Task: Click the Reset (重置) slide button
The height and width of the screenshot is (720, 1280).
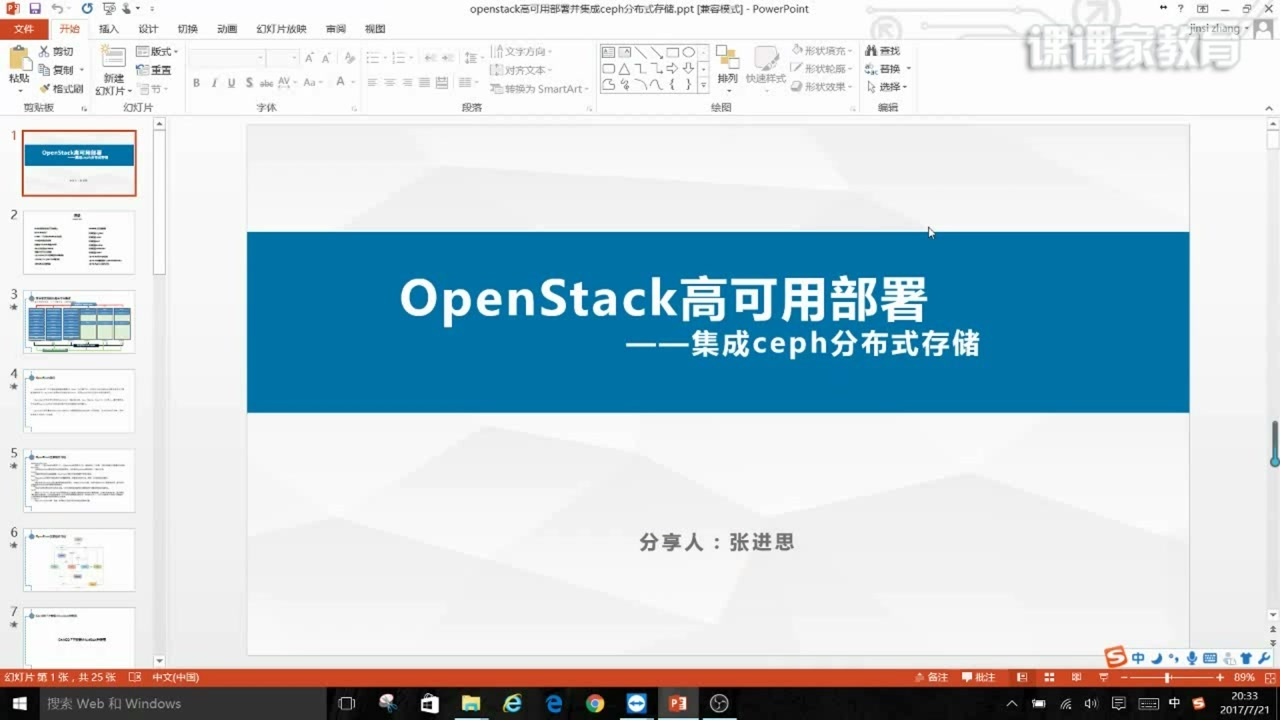Action: click(154, 70)
